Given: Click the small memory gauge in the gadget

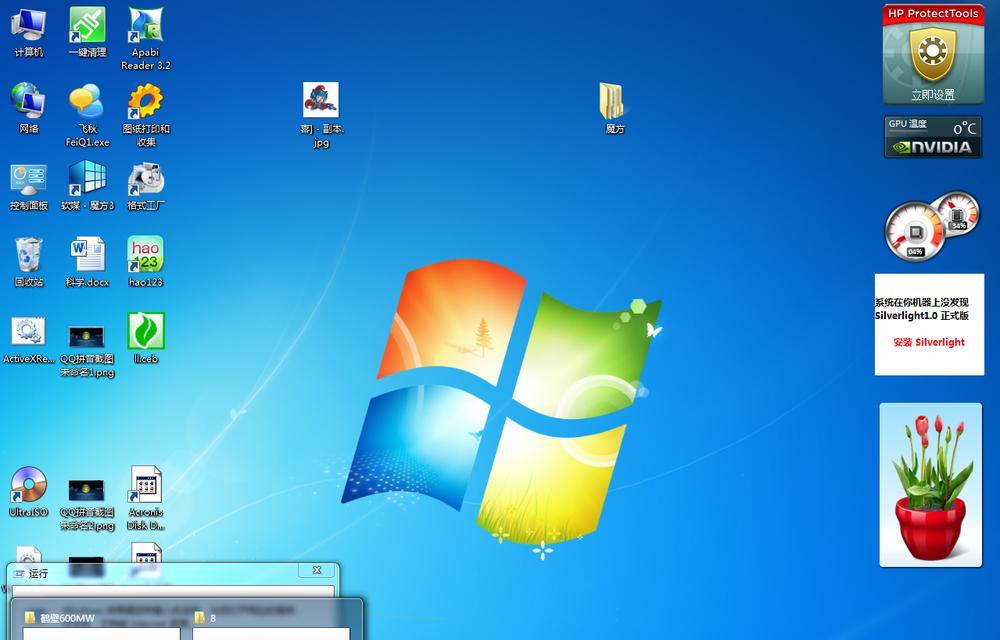Looking at the screenshot, I should coord(959,215).
